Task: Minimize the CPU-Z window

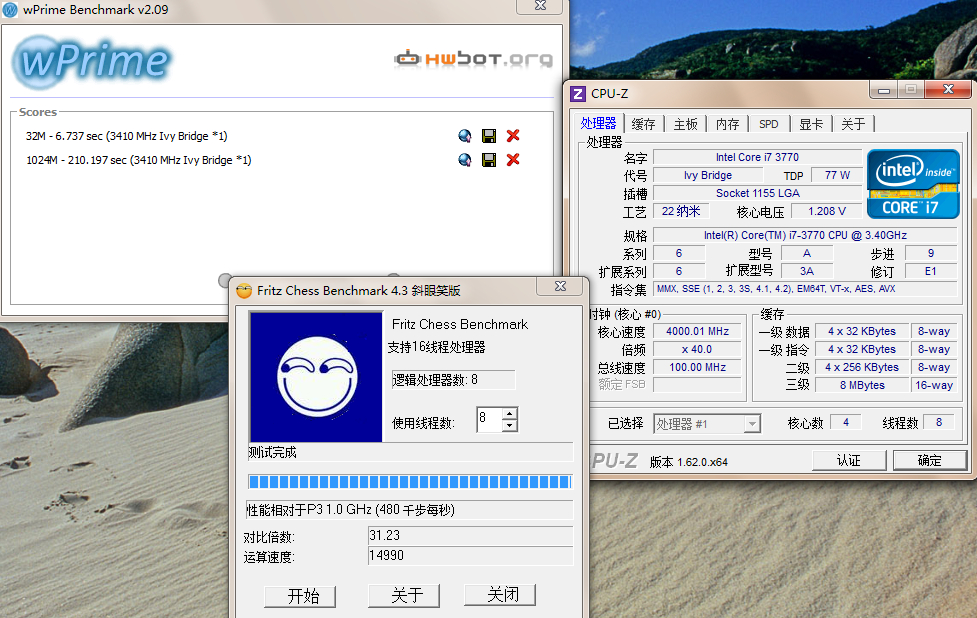Action: [x=884, y=91]
